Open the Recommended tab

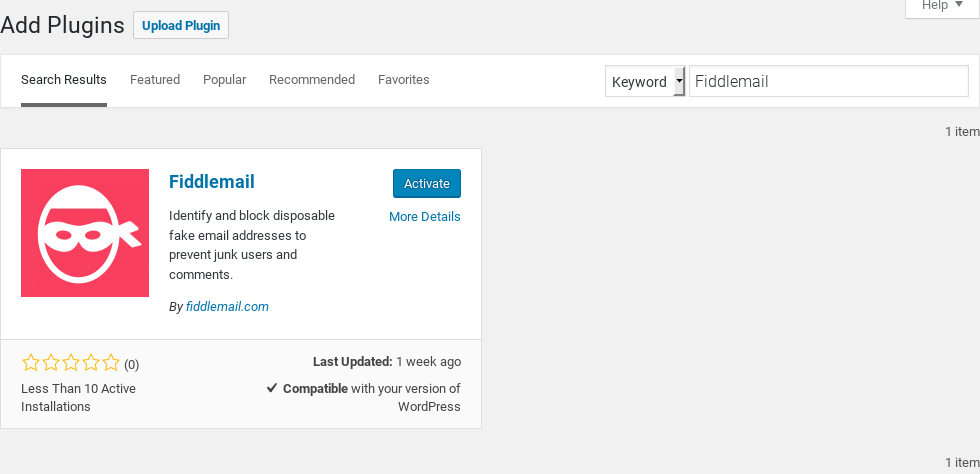[x=312, y=79]
